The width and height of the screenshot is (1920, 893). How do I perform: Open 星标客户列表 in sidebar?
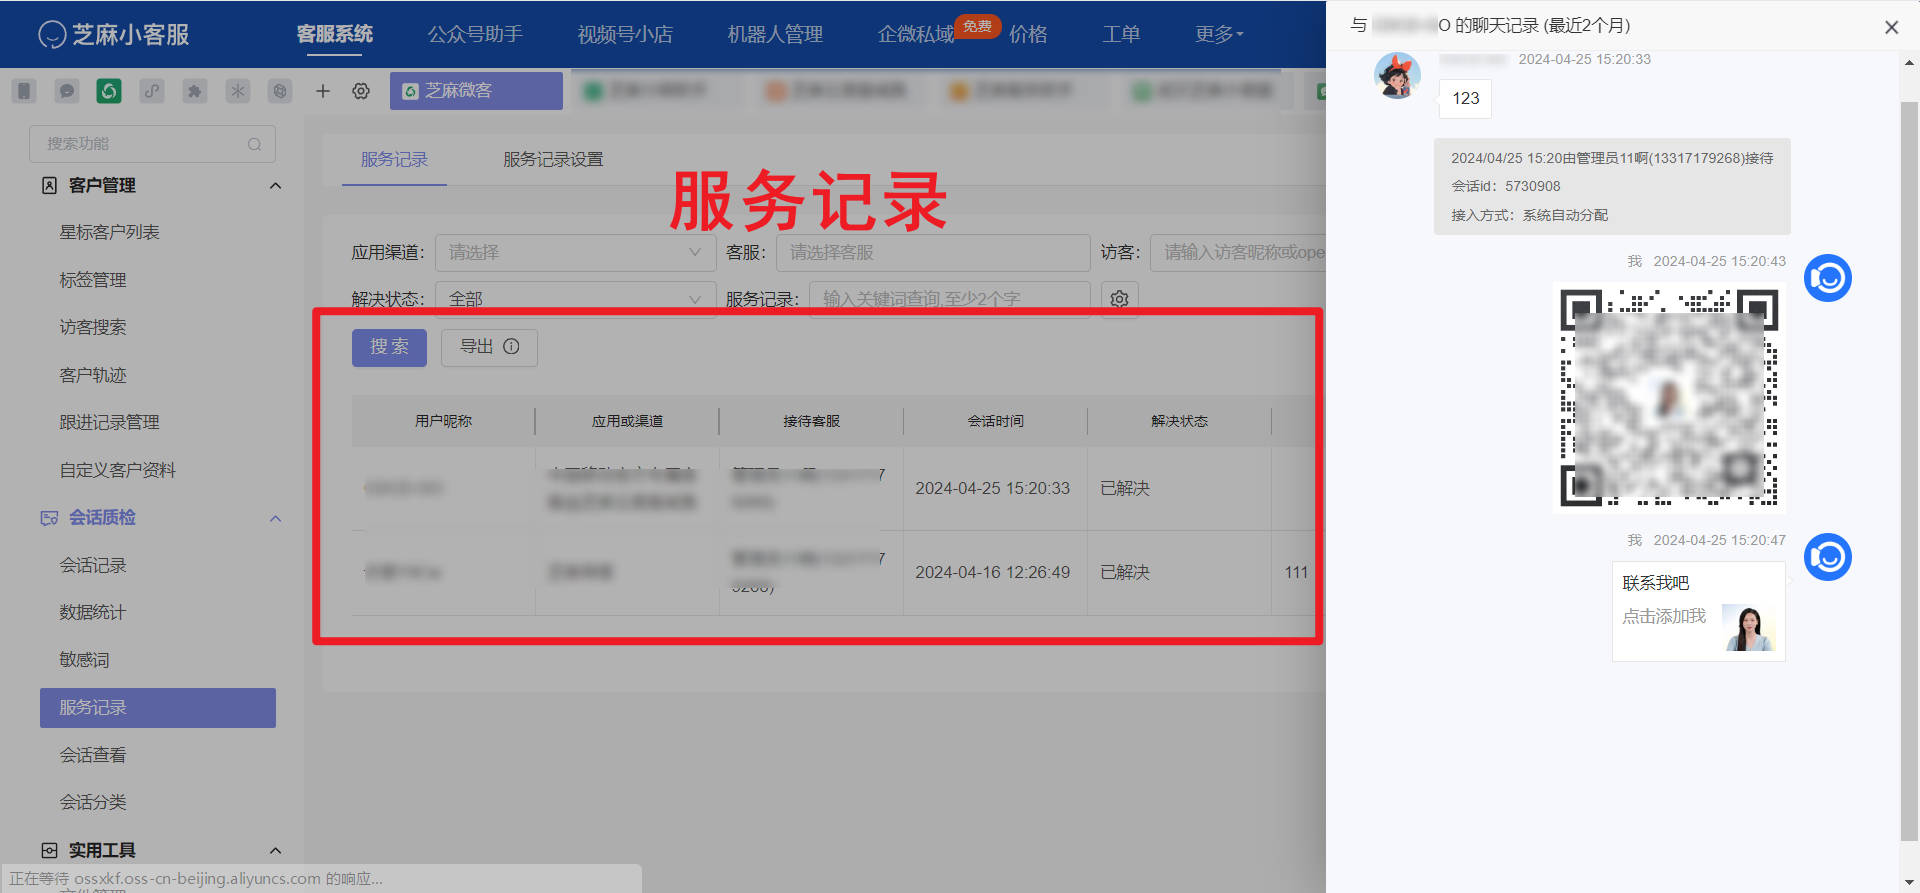click(109, 232)
